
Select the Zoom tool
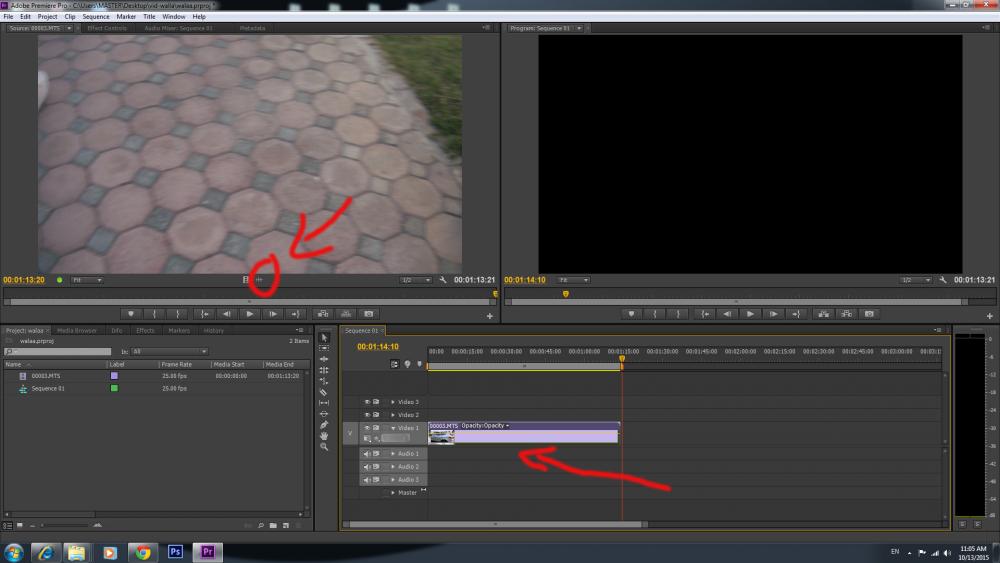coord(324,447)
